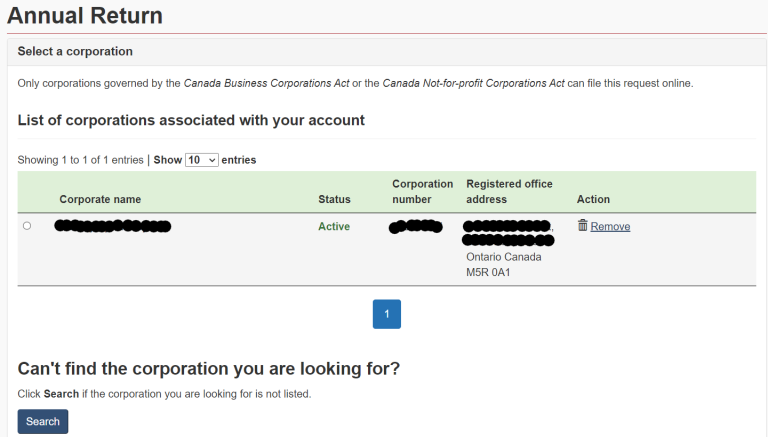Click the trash can icon beside Remove
The image size is (768, 437).
coord(582,226)
